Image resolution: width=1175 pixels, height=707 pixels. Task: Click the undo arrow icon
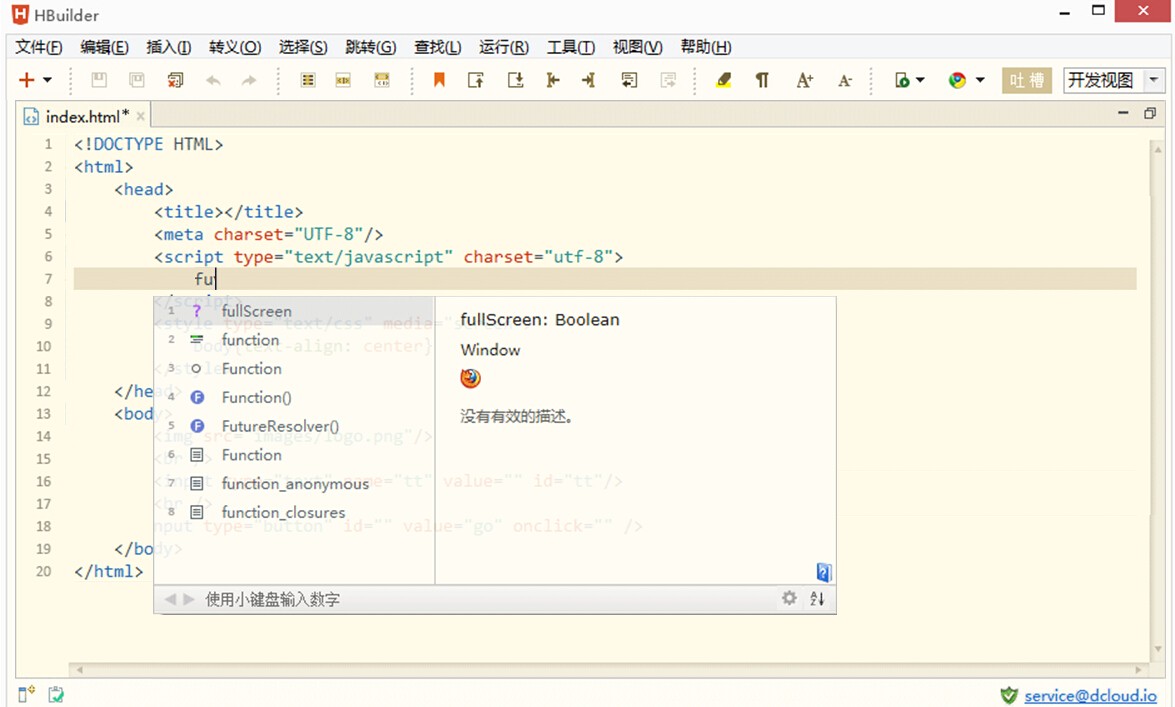[x=214, y=79]
